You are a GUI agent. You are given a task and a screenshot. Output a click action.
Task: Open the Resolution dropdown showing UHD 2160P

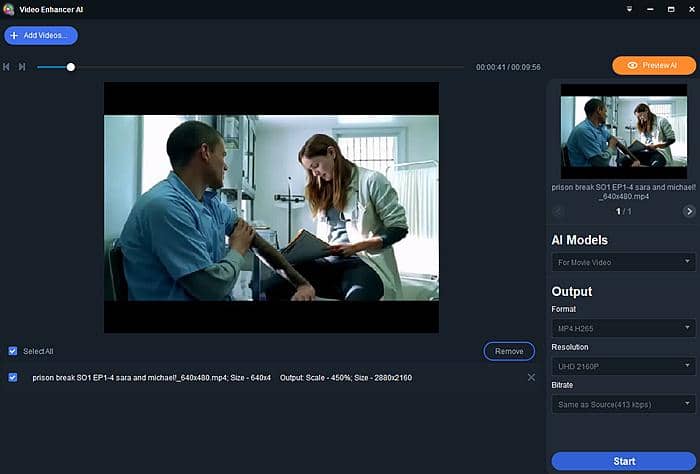624,366
